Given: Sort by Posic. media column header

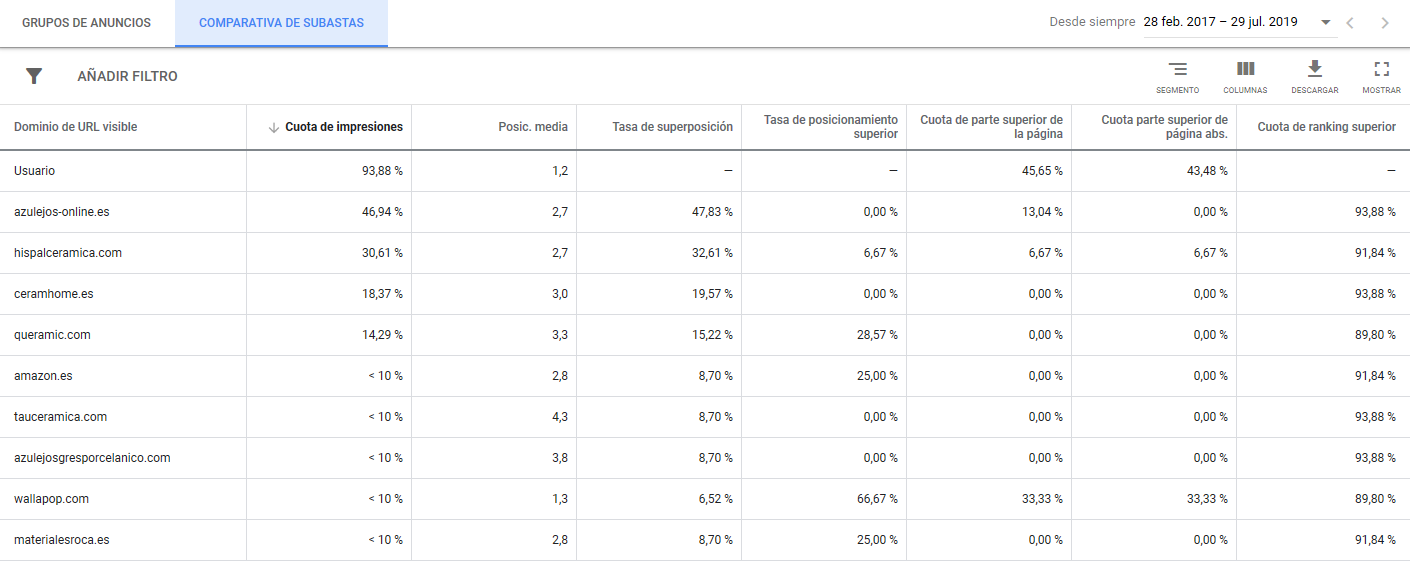Looking at the screenshot, I should (533, 127).
